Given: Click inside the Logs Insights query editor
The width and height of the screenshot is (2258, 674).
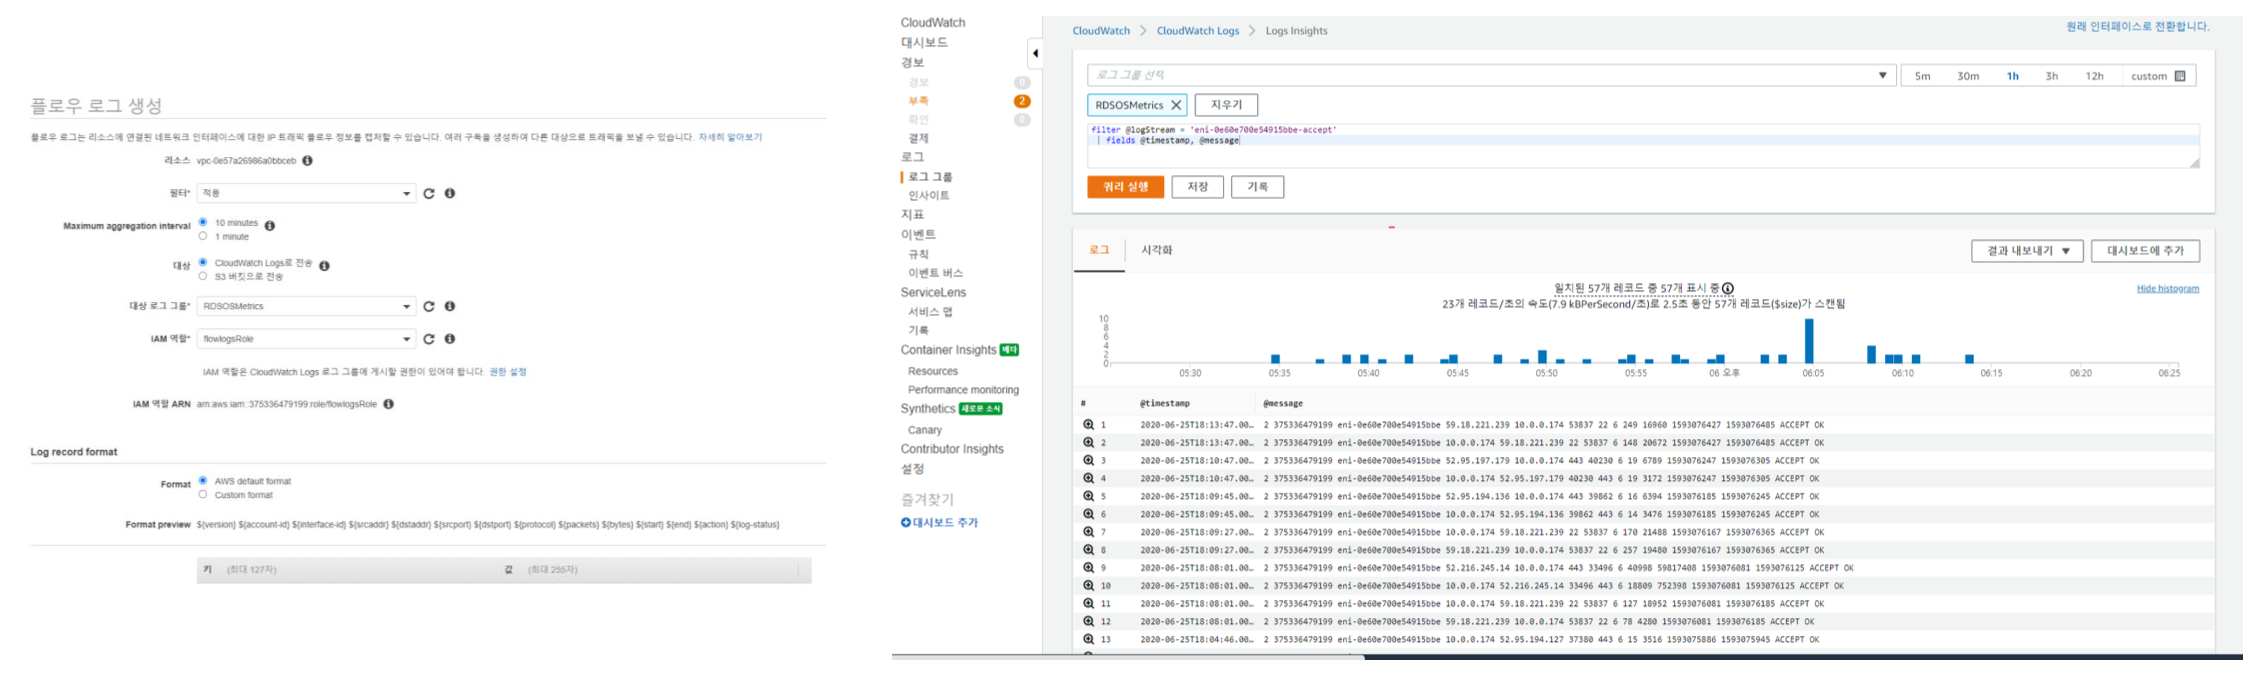Looking at the screenshot, I should (x=1643, y=146).
